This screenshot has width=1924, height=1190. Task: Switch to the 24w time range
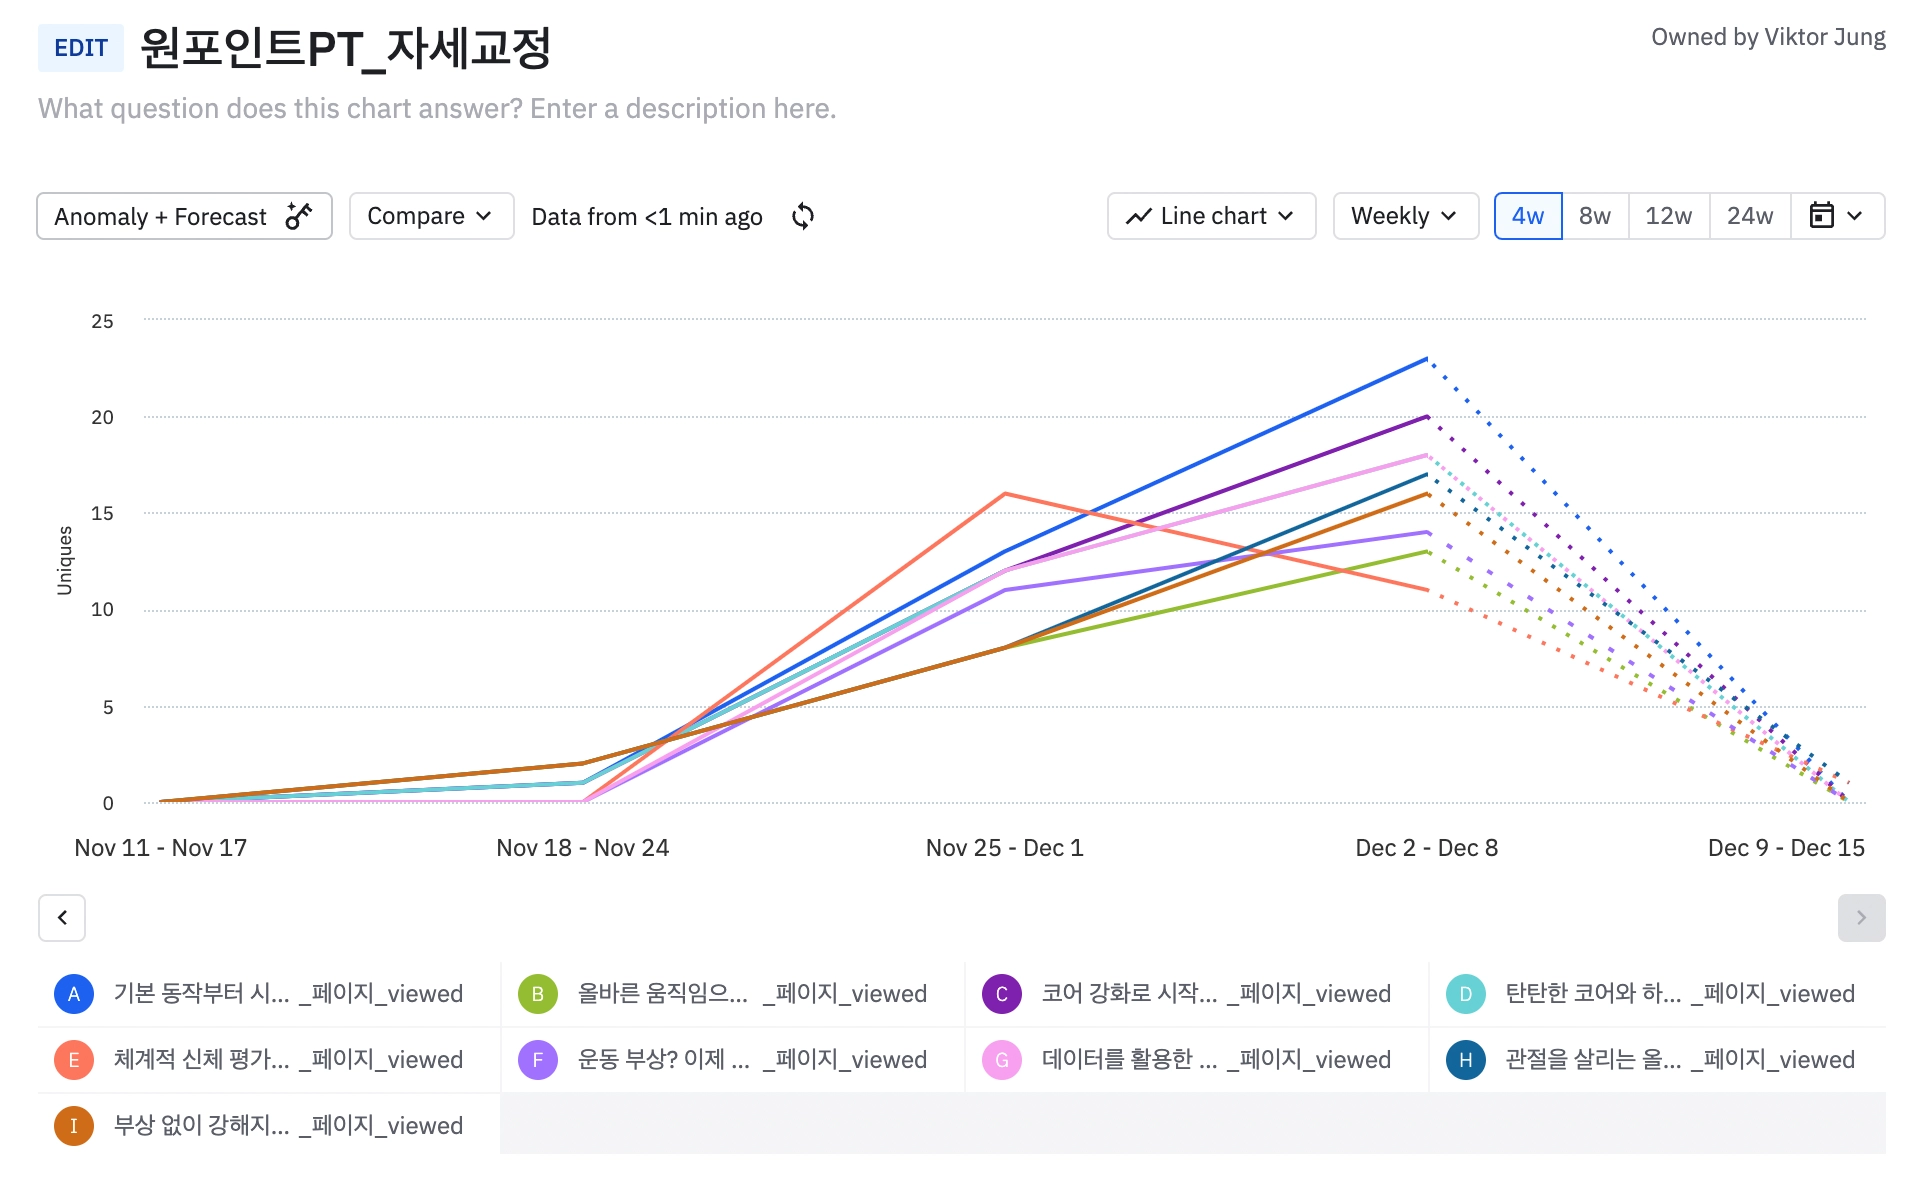1749,216
